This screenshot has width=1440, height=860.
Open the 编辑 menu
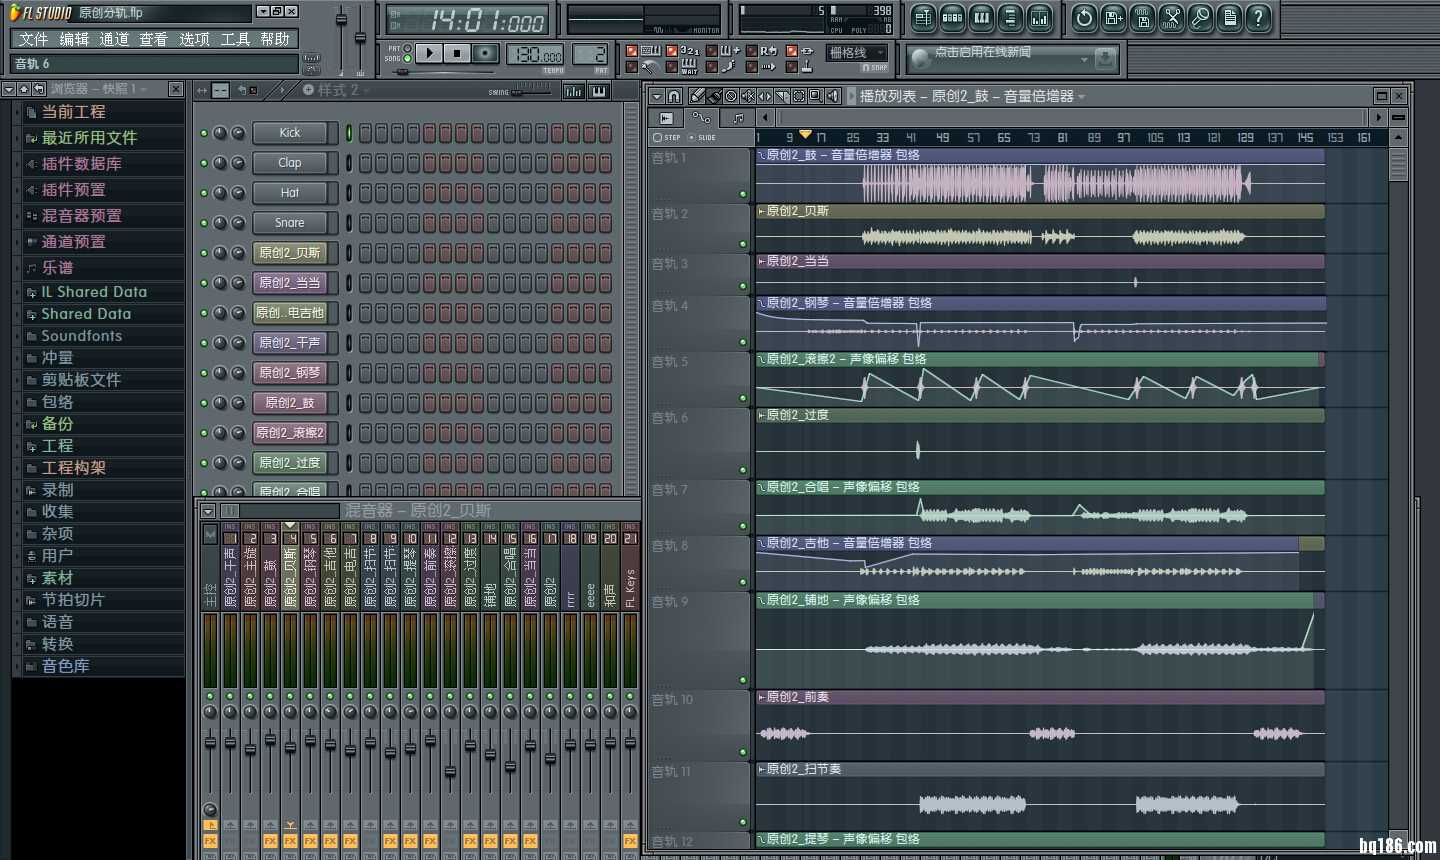74,39
